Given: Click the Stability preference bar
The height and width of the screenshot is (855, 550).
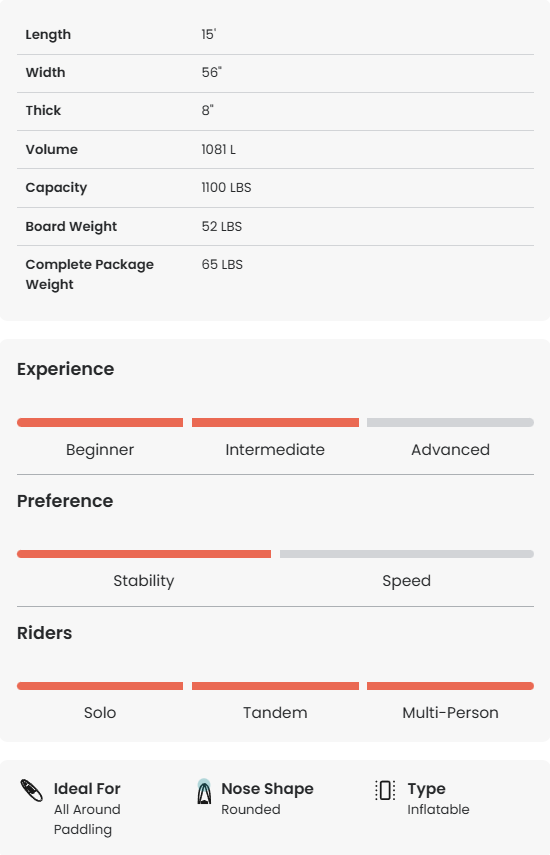Looking at the screenshot, I should (144, 554).
